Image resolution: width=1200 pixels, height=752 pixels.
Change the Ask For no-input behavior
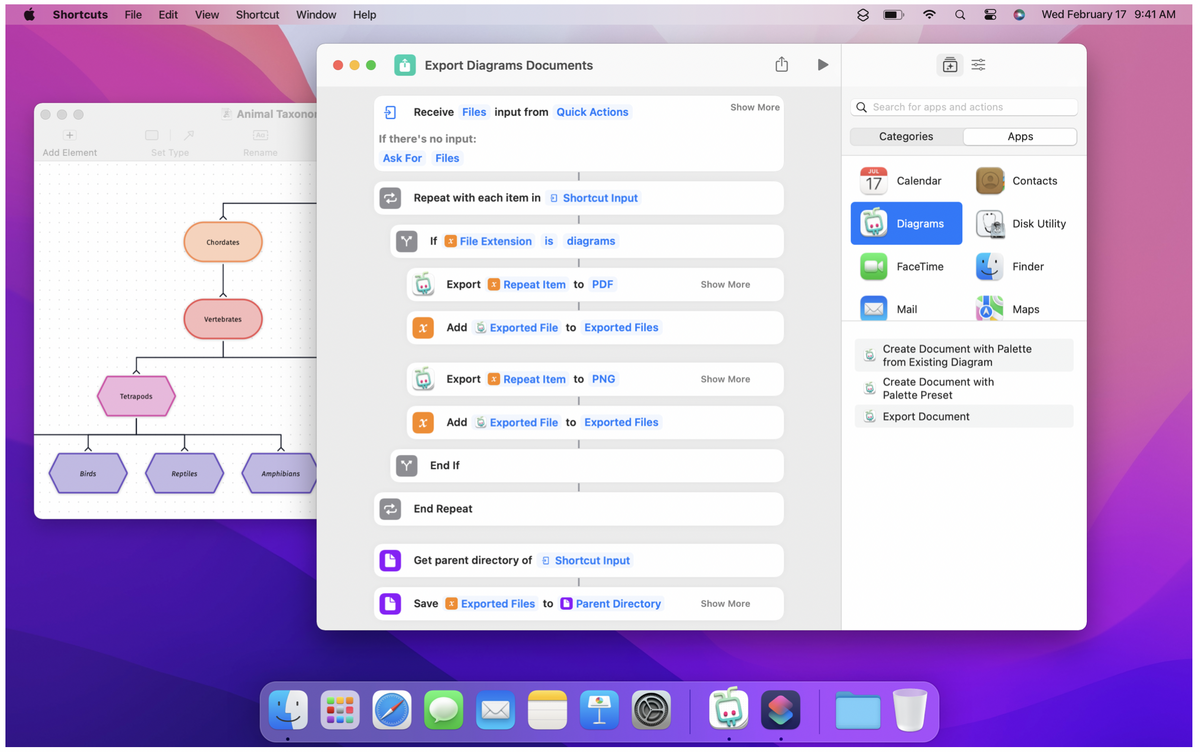coord(402,158)
